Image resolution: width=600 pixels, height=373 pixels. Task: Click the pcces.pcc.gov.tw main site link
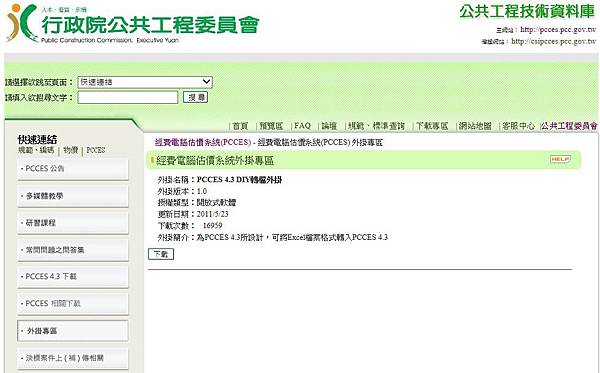pyautogui.click(x=558, y=29)
